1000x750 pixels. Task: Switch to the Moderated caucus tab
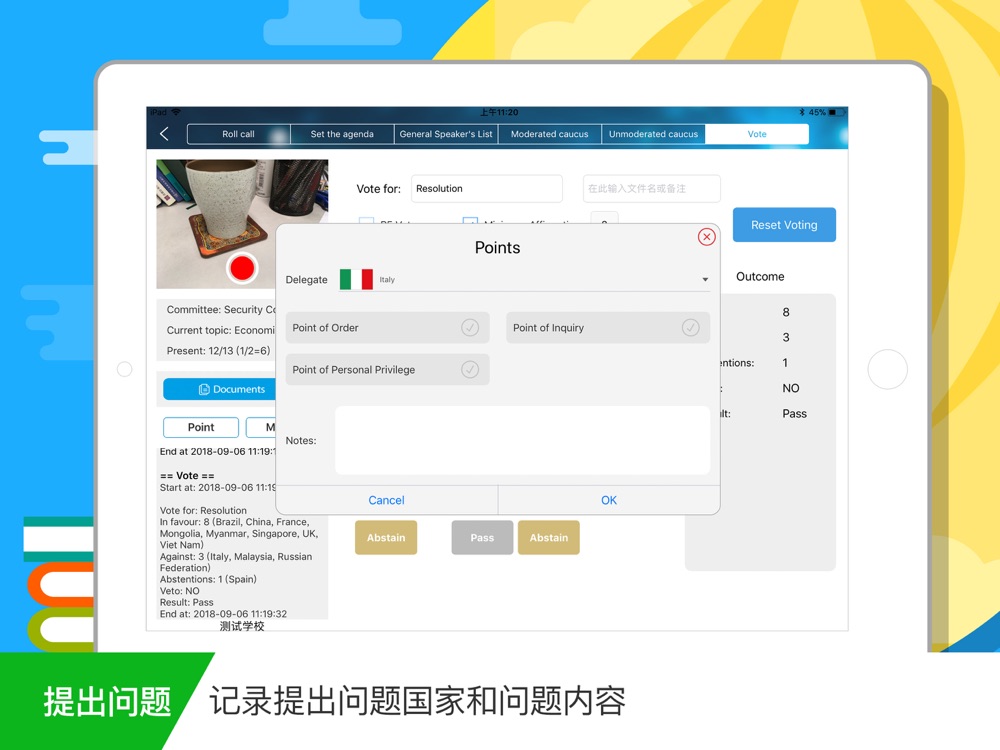(x=549, y=134)
